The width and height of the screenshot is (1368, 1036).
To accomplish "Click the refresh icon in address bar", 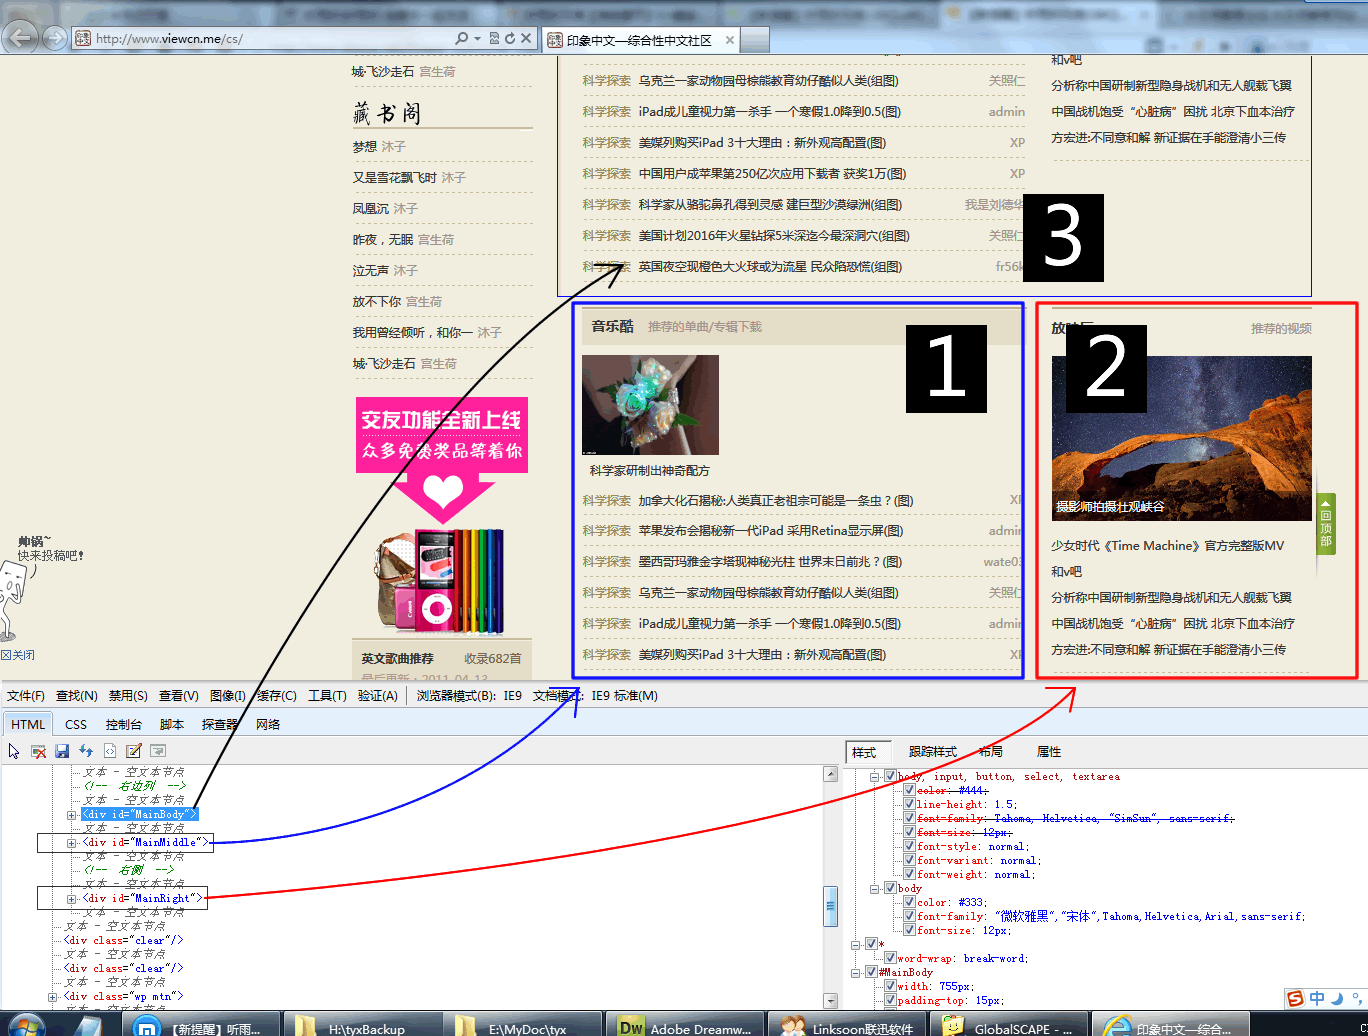I will tap(510, 39).
